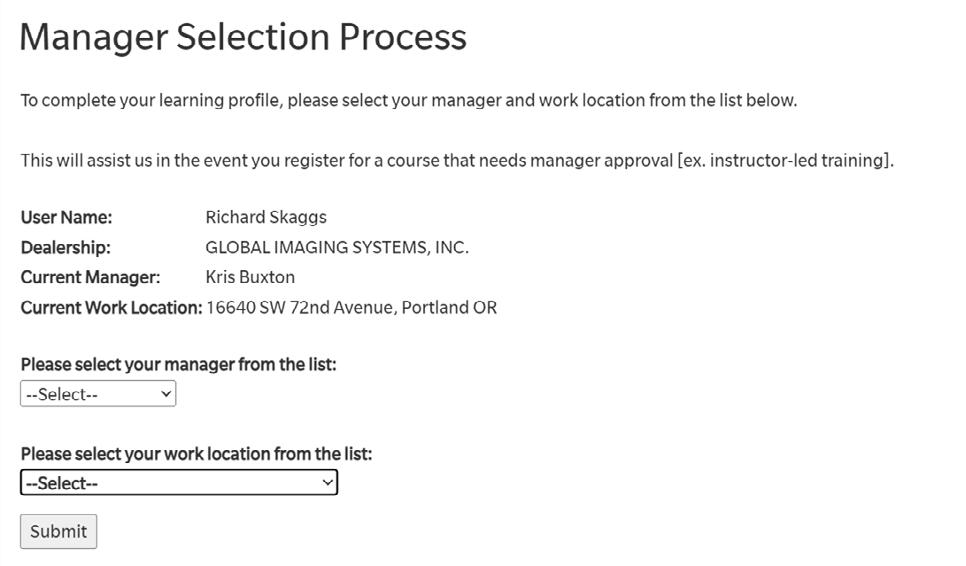966x566 pixels.
Task: Click the Dealership label
Action: (x=65, y=247)
